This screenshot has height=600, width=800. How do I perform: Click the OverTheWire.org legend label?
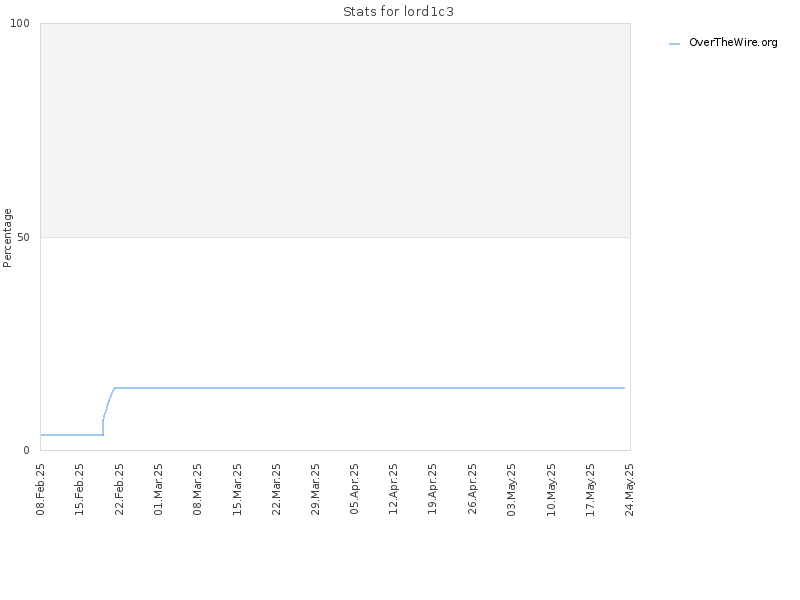733,42
